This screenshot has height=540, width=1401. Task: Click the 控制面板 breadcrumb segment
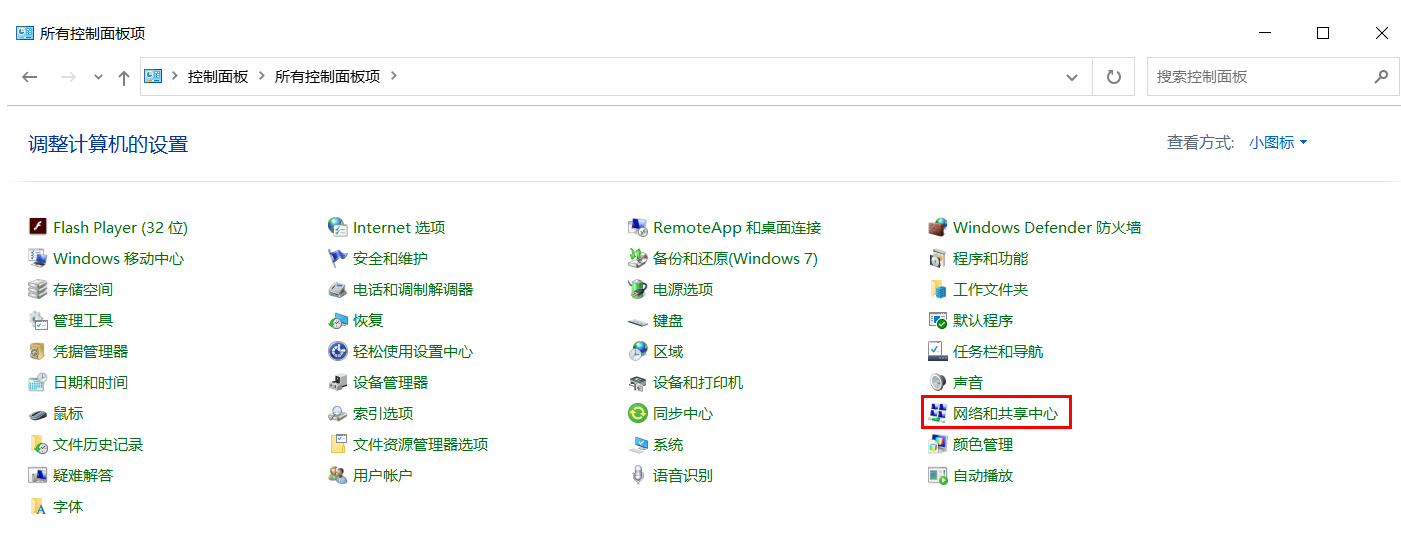[x=218, y=76]
